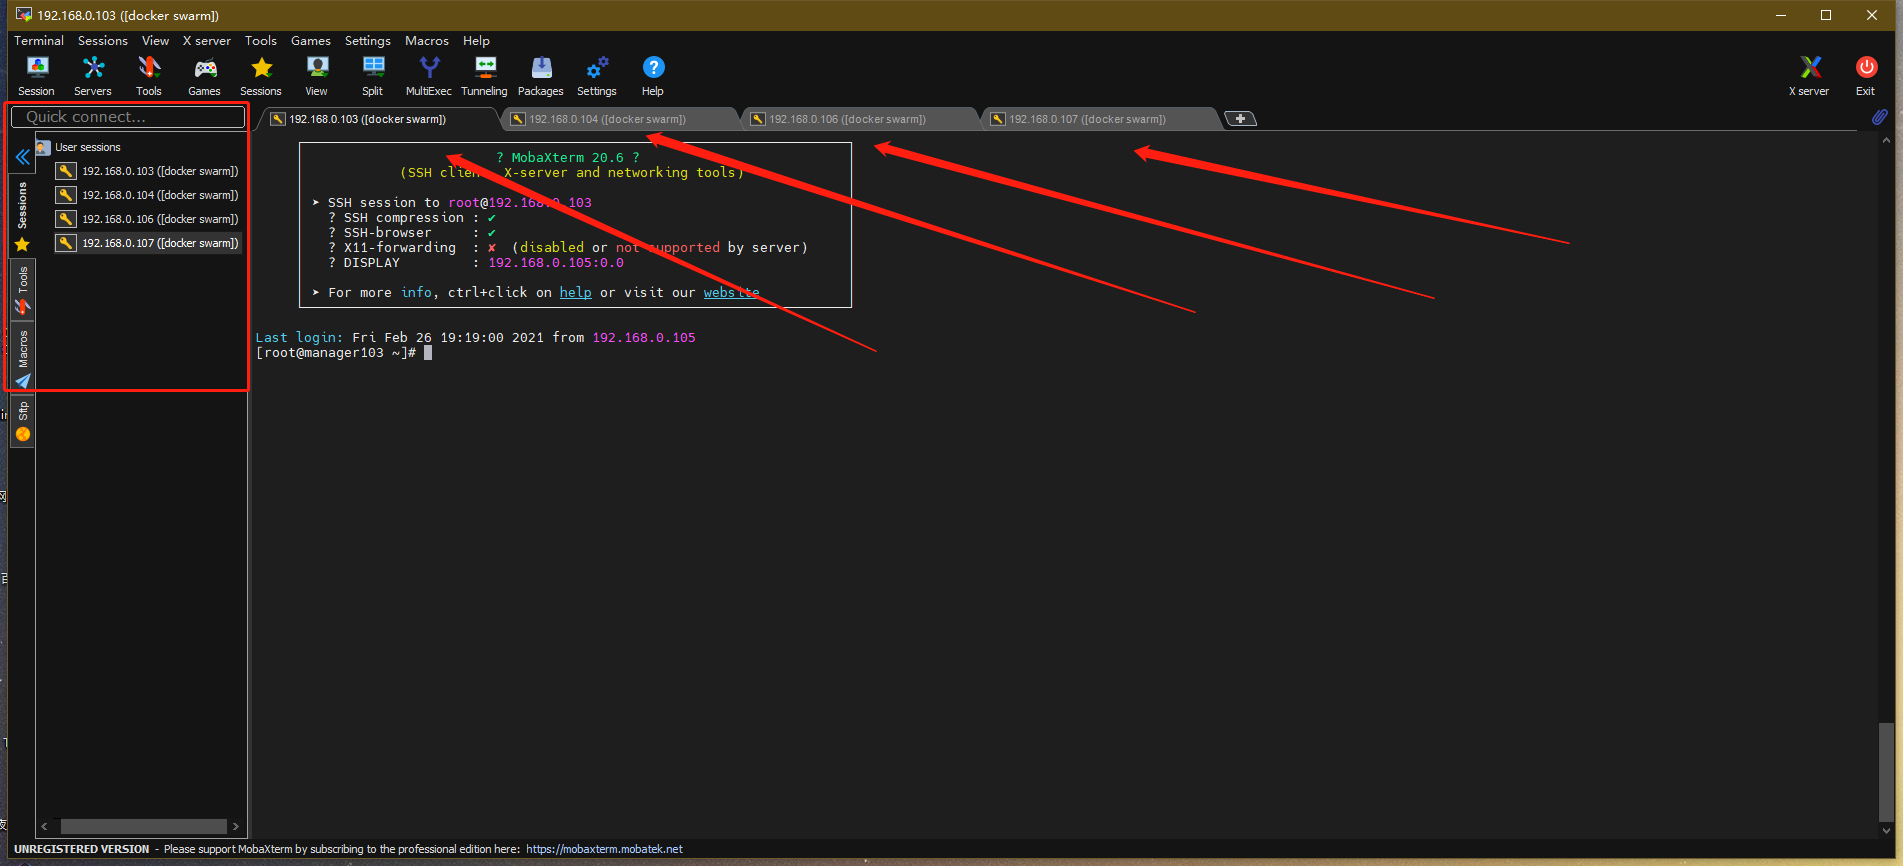Open the mobaxterm.mobatek.net link in the status bar
The height and width of the screenshot is (866, 1903).
coord(604,849)
